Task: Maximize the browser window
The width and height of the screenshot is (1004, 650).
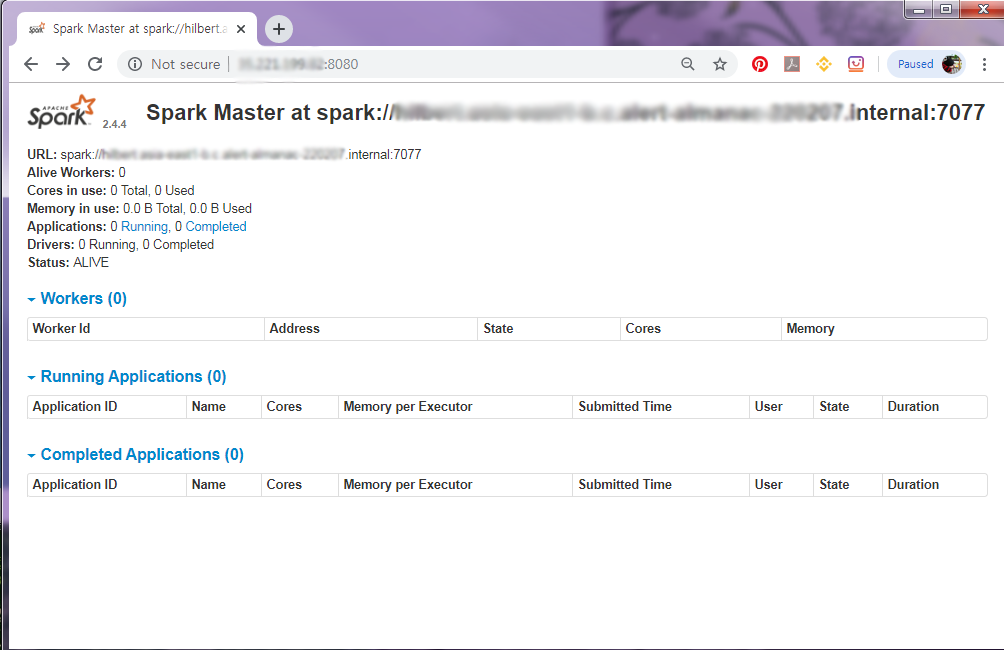Action: [946, 9]
